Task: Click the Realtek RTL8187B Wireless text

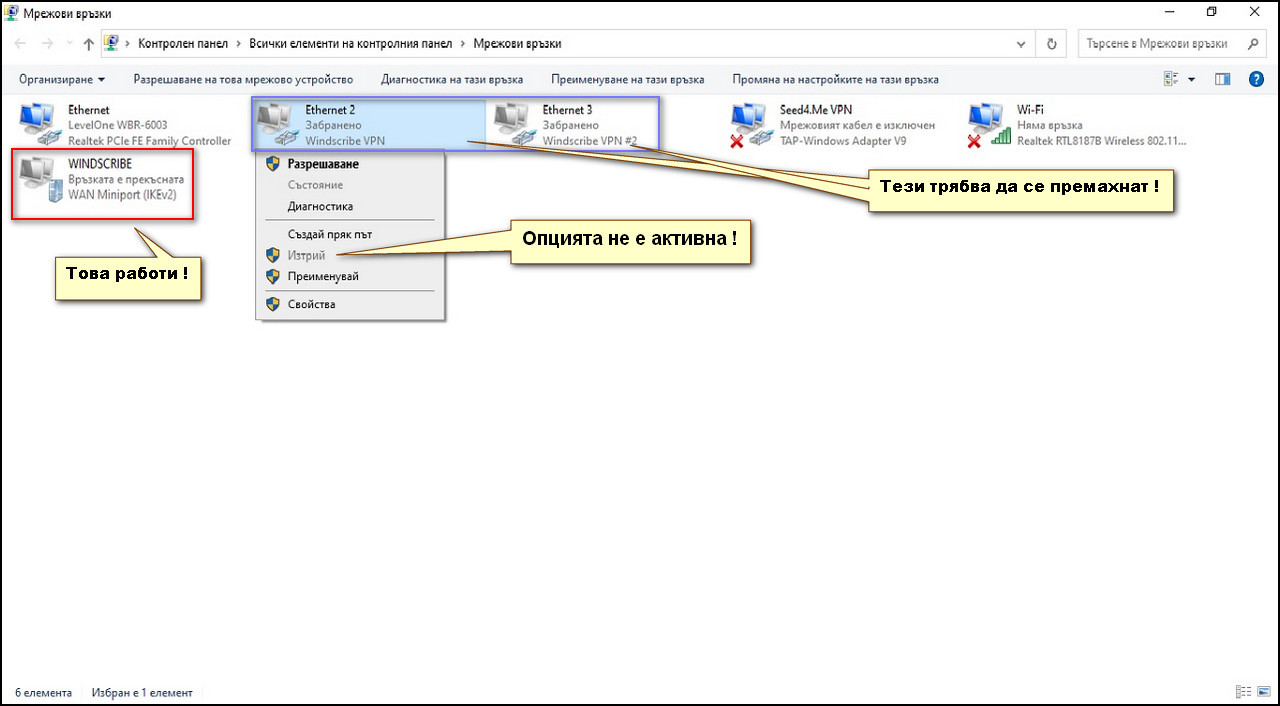Action: click(1103, 141)
